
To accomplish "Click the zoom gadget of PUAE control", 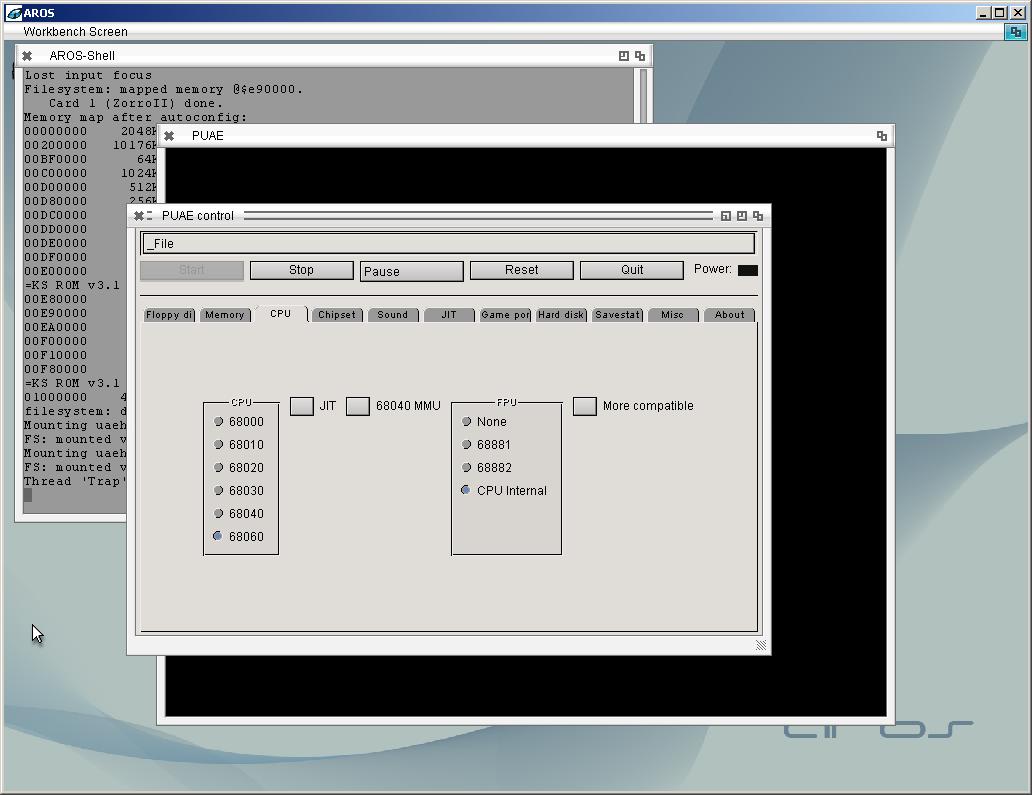I will tap(742, 216).
